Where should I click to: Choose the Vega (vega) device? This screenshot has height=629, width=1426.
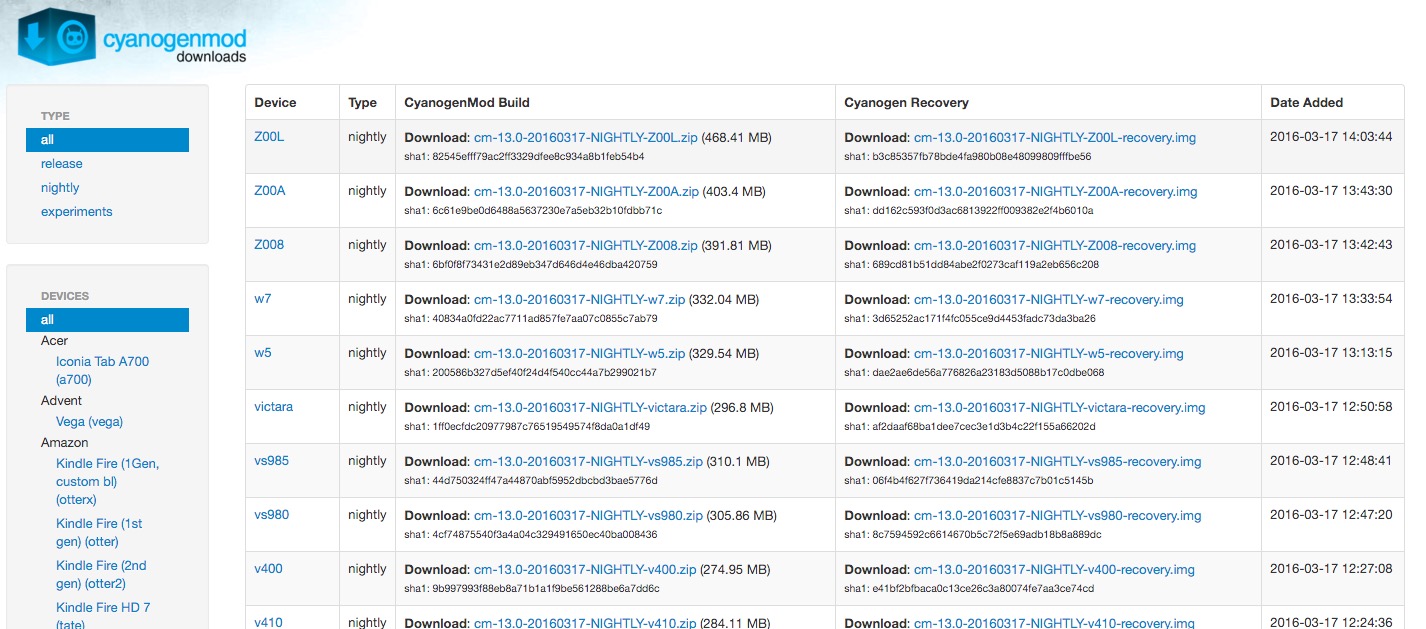coord(89,422)
